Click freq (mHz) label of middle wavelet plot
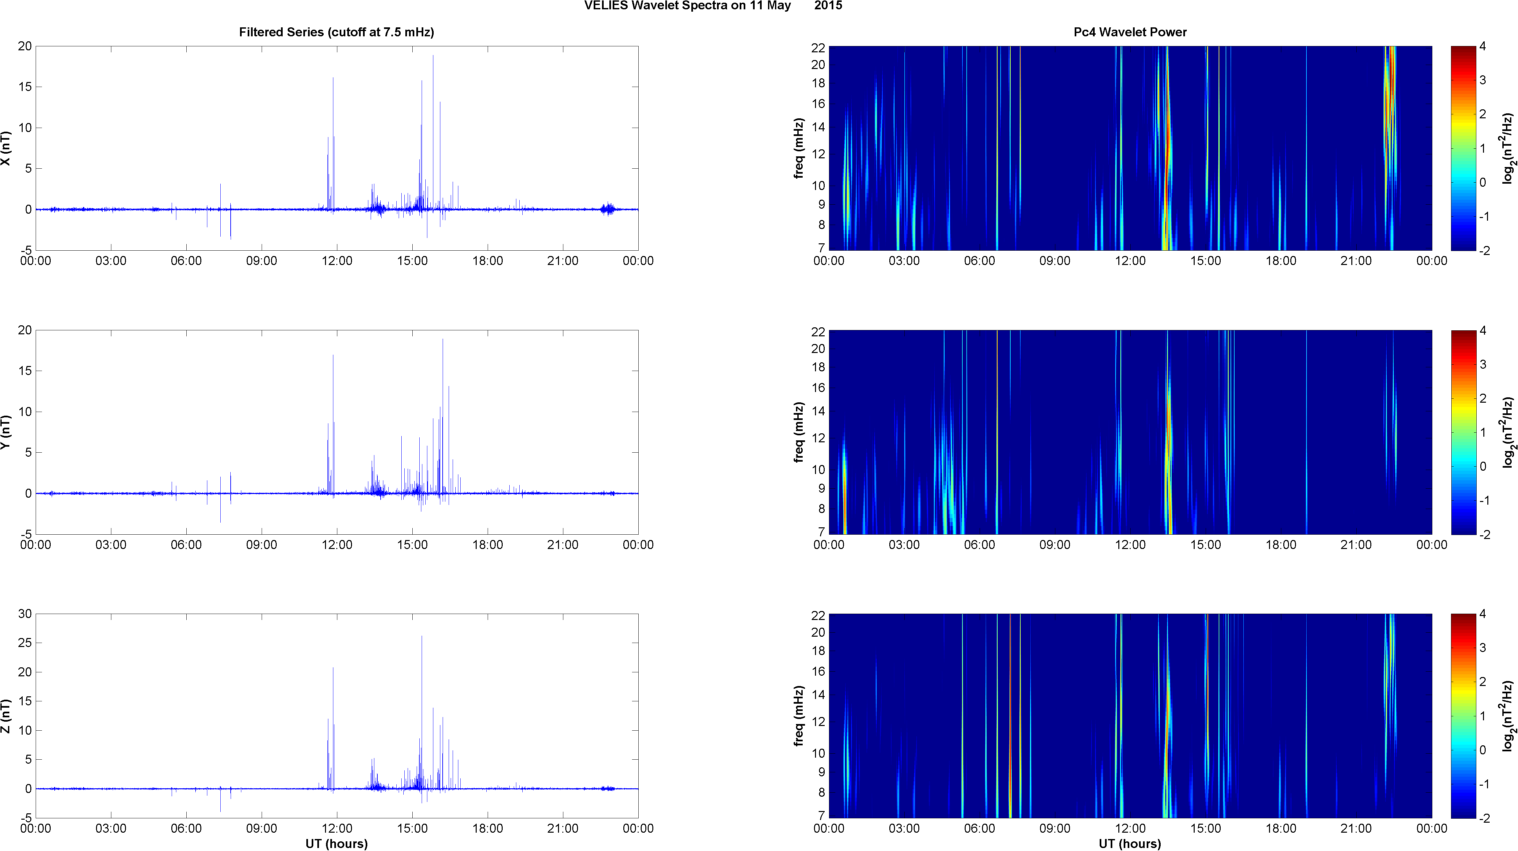Screen dimensions: 1518x851 click(799, 432)
